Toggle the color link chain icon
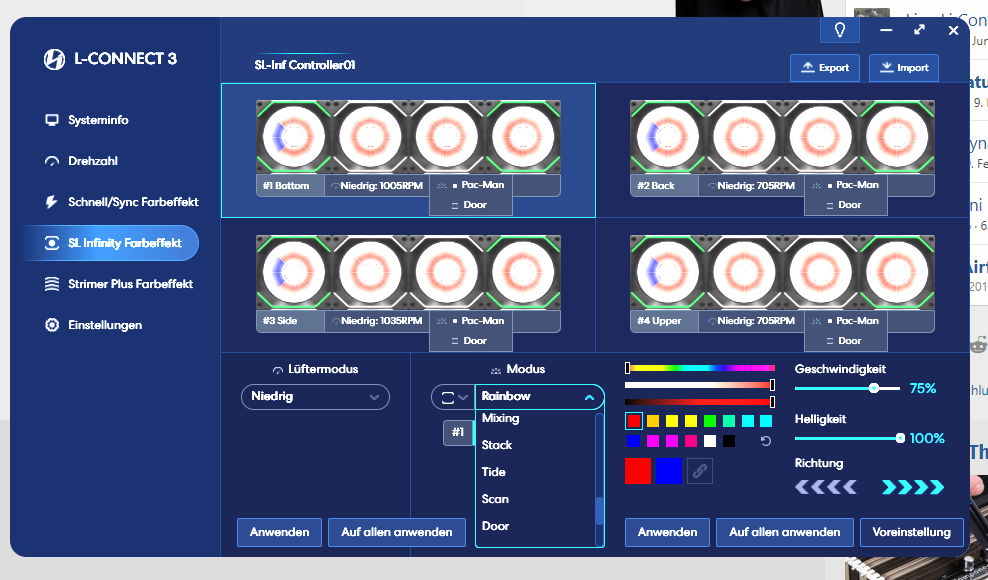The image size is (988, 580). [699, 471]
